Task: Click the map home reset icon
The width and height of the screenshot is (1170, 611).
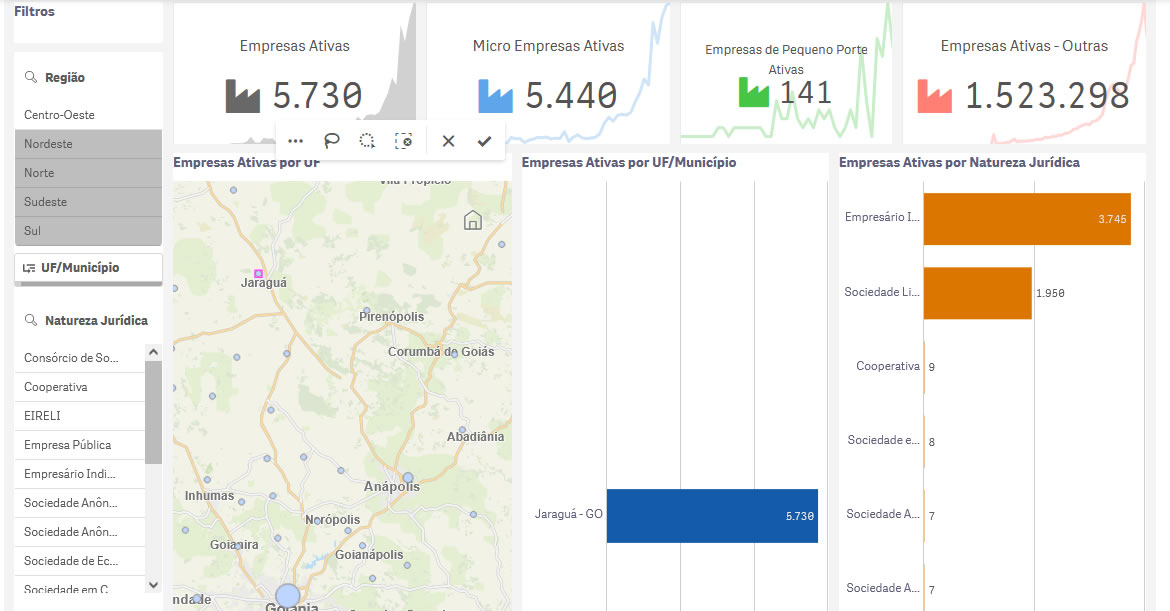Action: coord(473,220)
